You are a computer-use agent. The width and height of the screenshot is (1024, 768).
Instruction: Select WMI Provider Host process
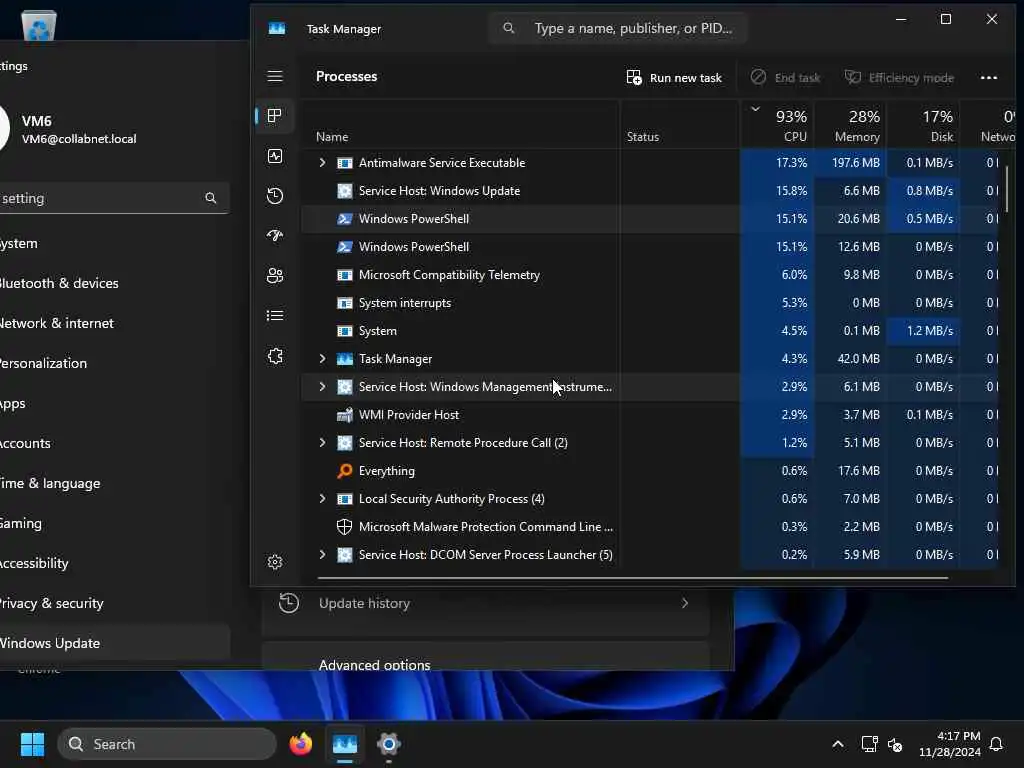click(650, 415)
